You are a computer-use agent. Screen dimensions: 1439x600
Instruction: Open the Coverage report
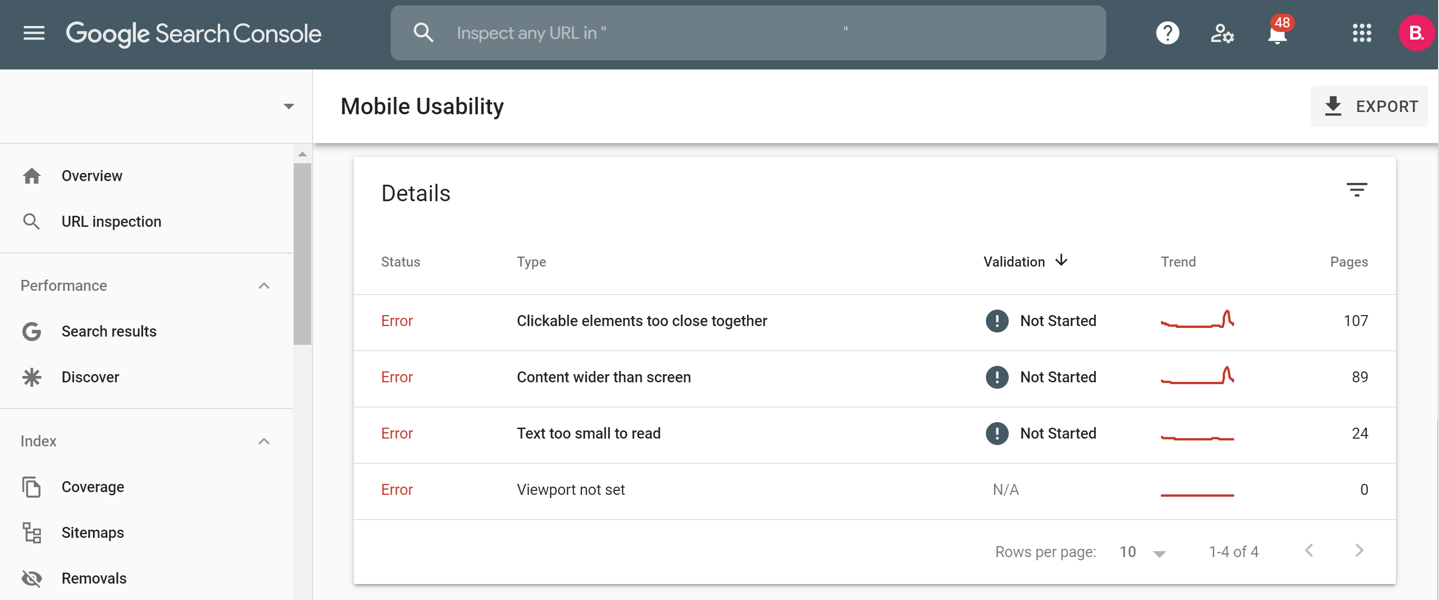click(x=92, y=486)
